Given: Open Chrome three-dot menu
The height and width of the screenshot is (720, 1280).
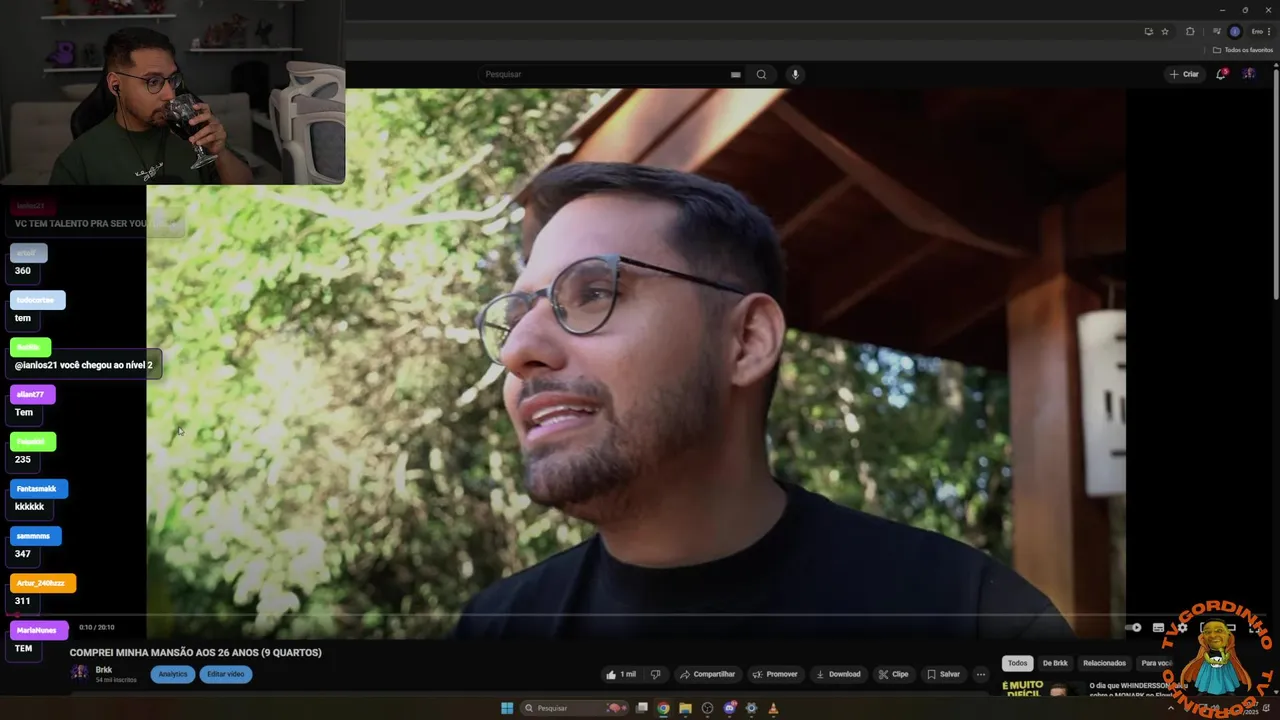Looking at the screenshot, I should (1269, 32).
